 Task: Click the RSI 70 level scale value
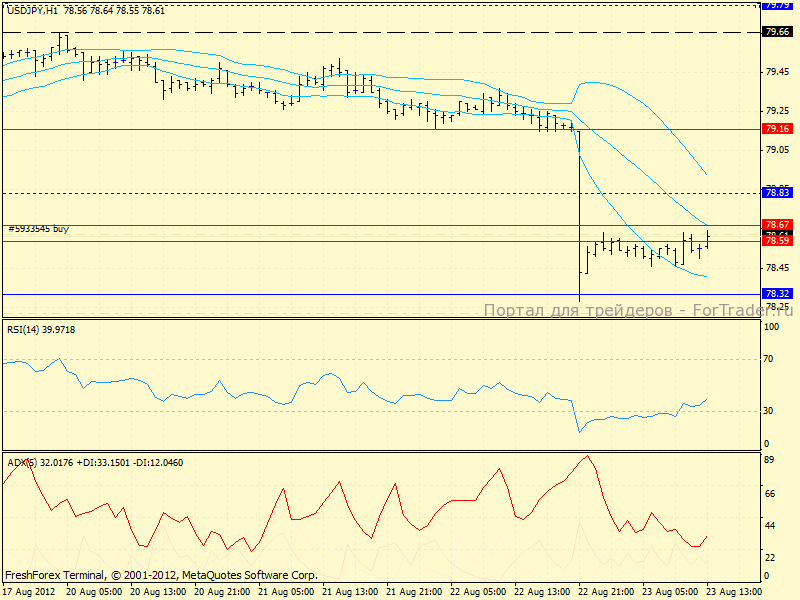[x=772, y=358]
